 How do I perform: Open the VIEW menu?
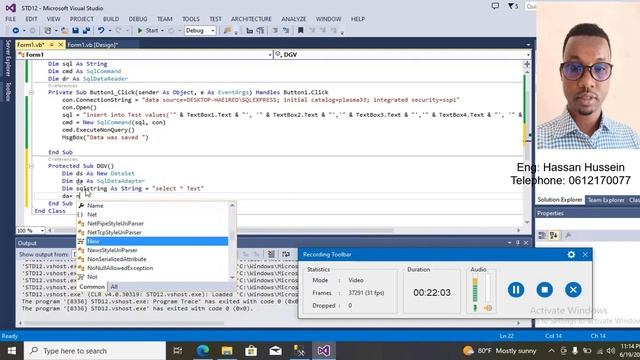coord(53,19)
